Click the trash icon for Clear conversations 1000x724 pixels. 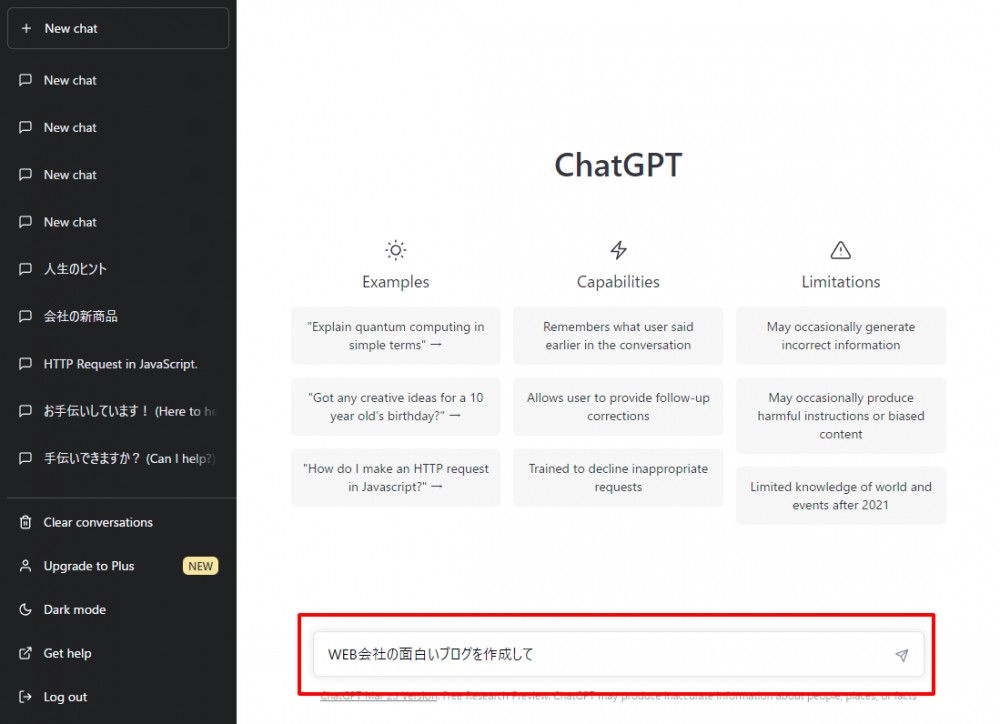coord(26,522)
